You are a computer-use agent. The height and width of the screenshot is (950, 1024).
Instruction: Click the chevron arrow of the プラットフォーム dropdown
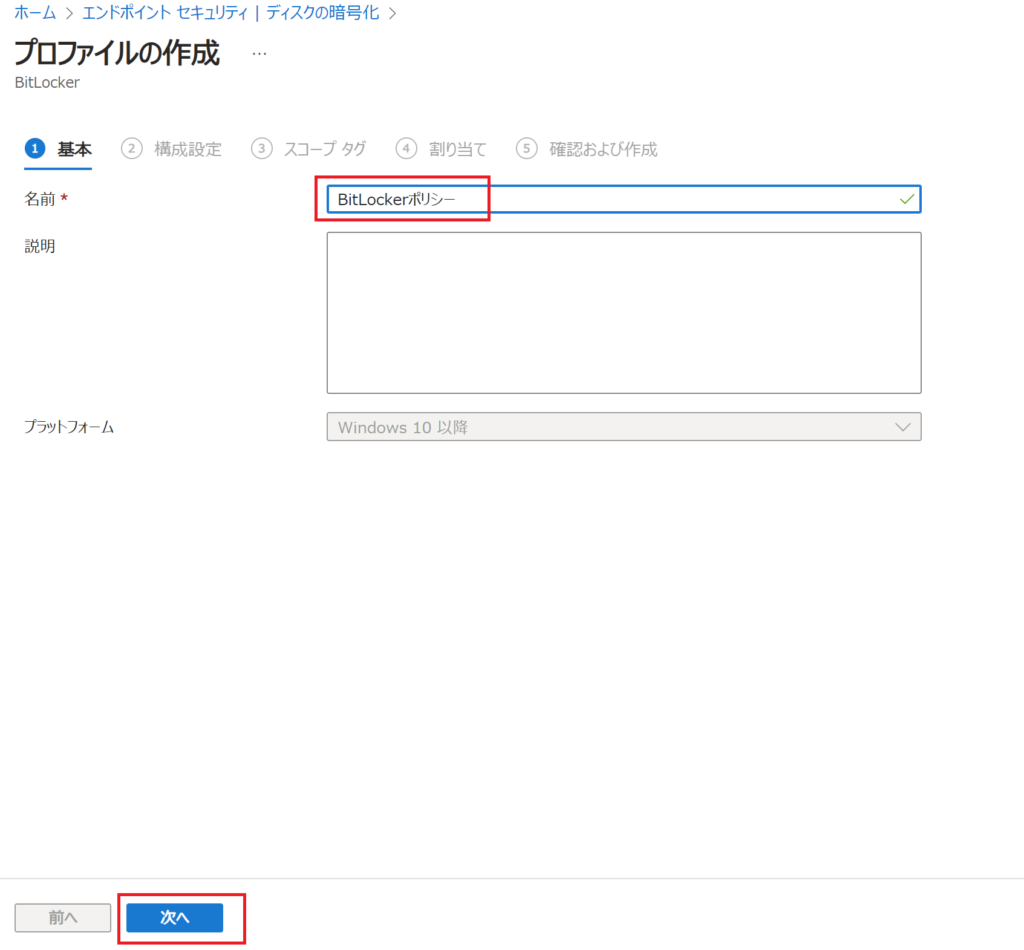pyautogui.click(x=903, y=427)
